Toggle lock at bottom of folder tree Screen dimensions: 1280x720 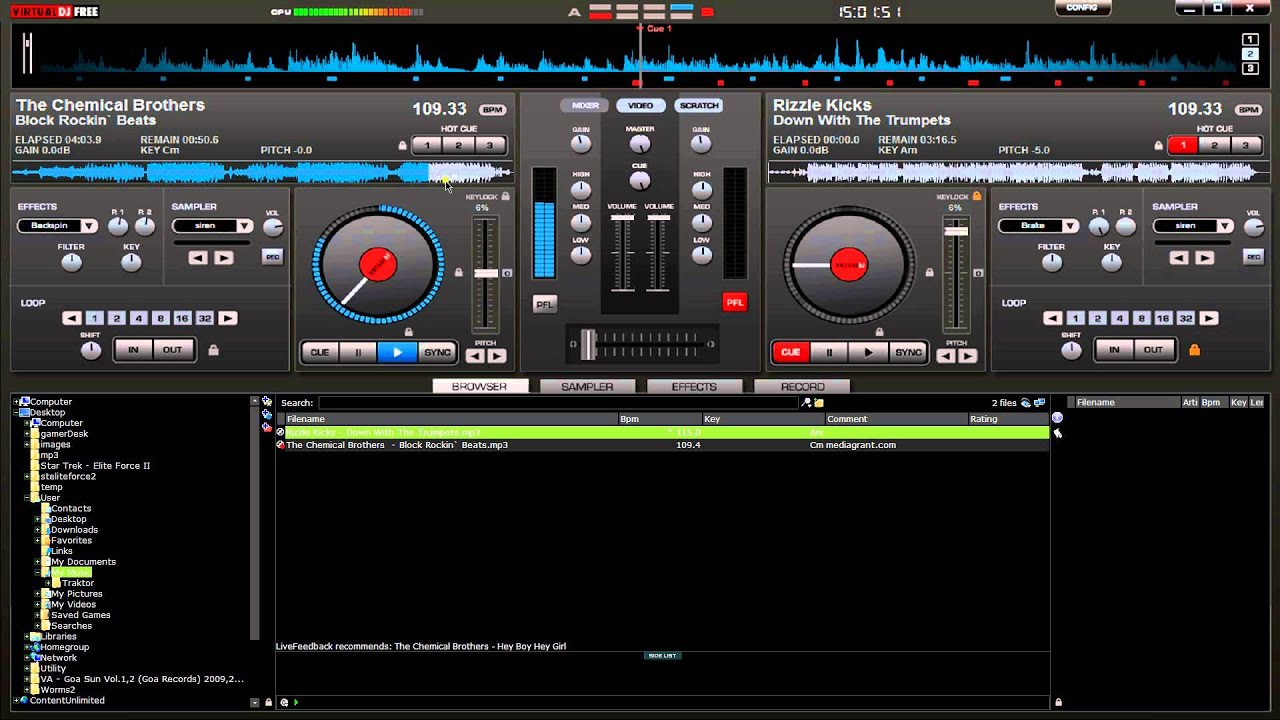click(268, 703)
